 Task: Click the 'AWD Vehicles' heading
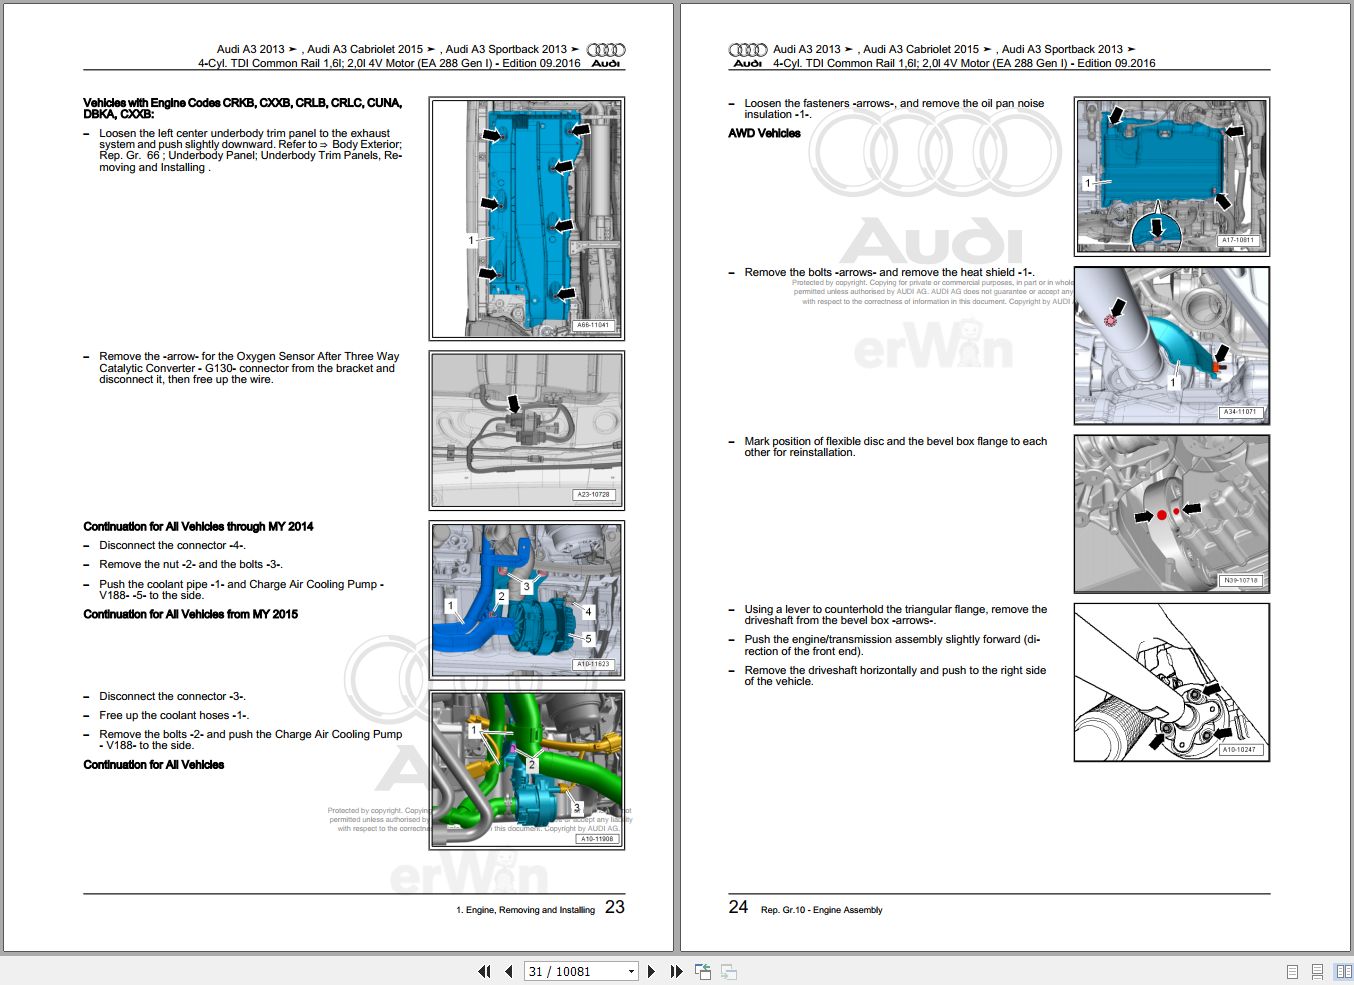pos(764,134)
